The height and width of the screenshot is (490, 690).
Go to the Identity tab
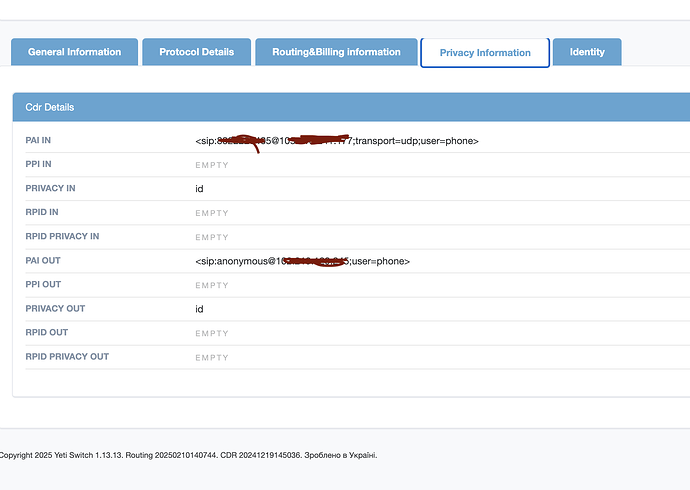pos(587,52)
